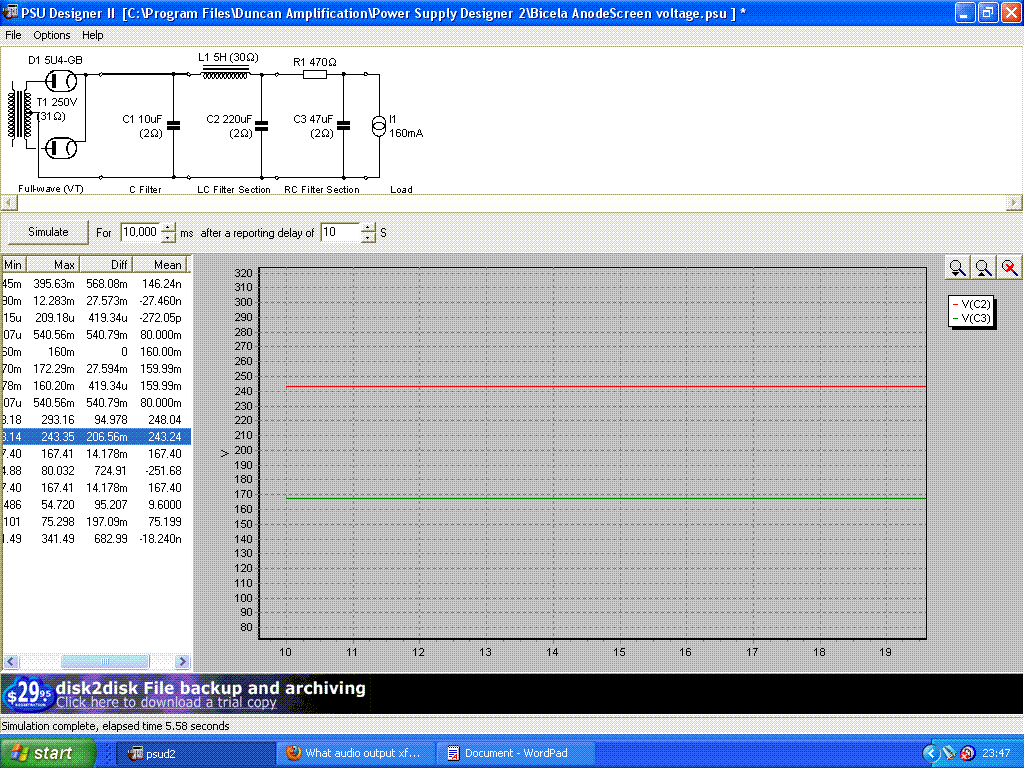Click the green V(C3) trace on graph
This screenshot has width=1024, height=768.
606,499
